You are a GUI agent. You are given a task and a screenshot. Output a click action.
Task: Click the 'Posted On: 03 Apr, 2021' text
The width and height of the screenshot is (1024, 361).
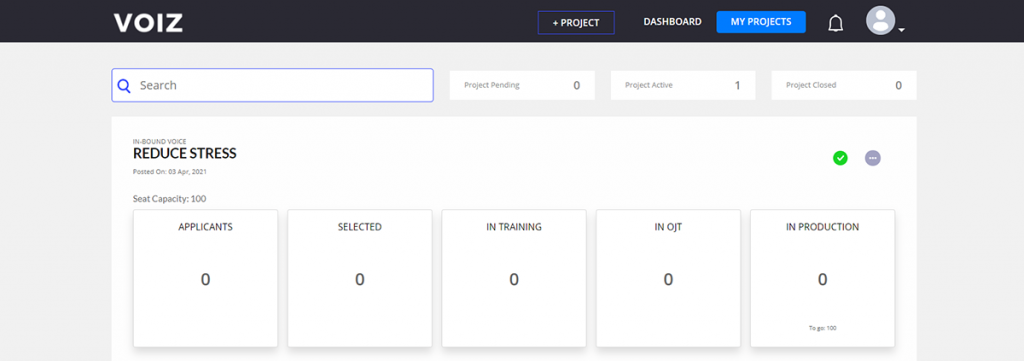coord(170,172)
